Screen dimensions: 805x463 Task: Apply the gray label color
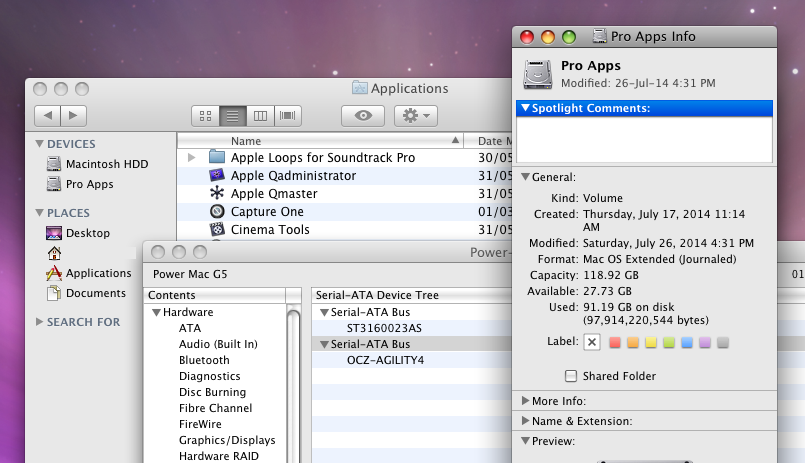tap(723, 342)
